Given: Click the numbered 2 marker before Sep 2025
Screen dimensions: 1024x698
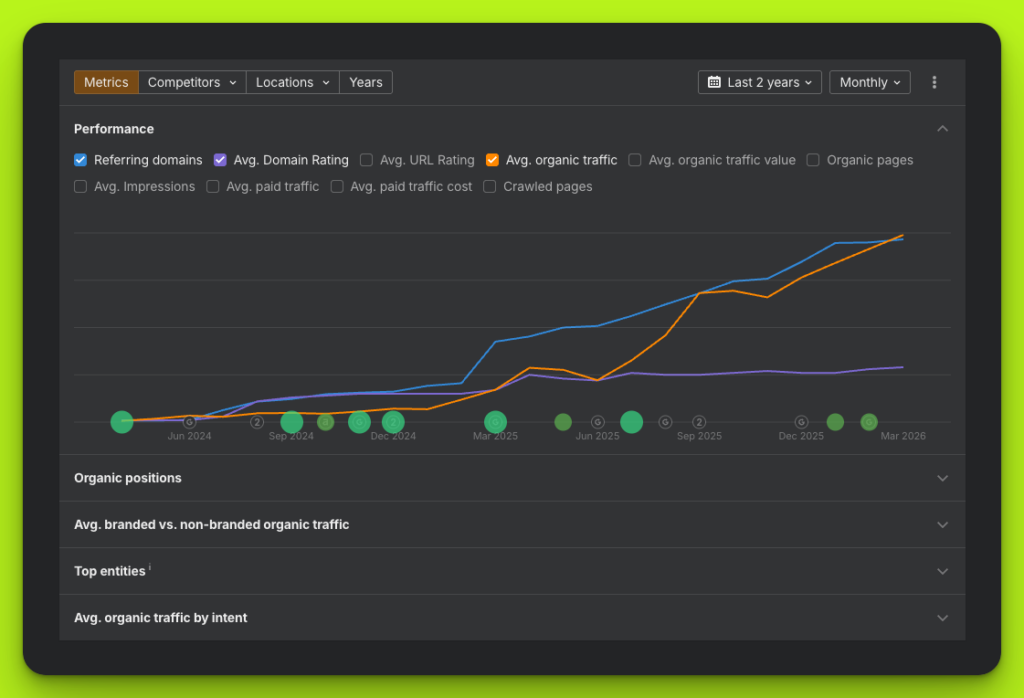Looking at the screenshot, I should coord(699,422).
